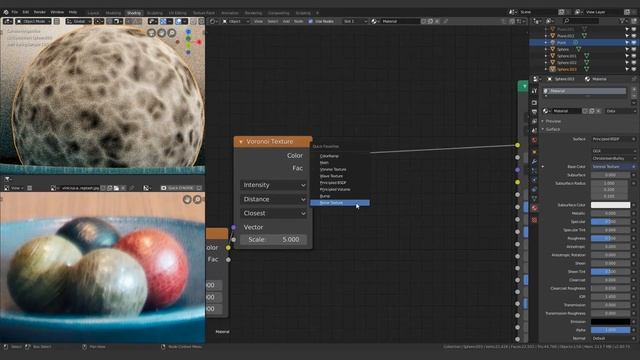
Task: Open the node editor View menu
Action: (x=258, y=21)
